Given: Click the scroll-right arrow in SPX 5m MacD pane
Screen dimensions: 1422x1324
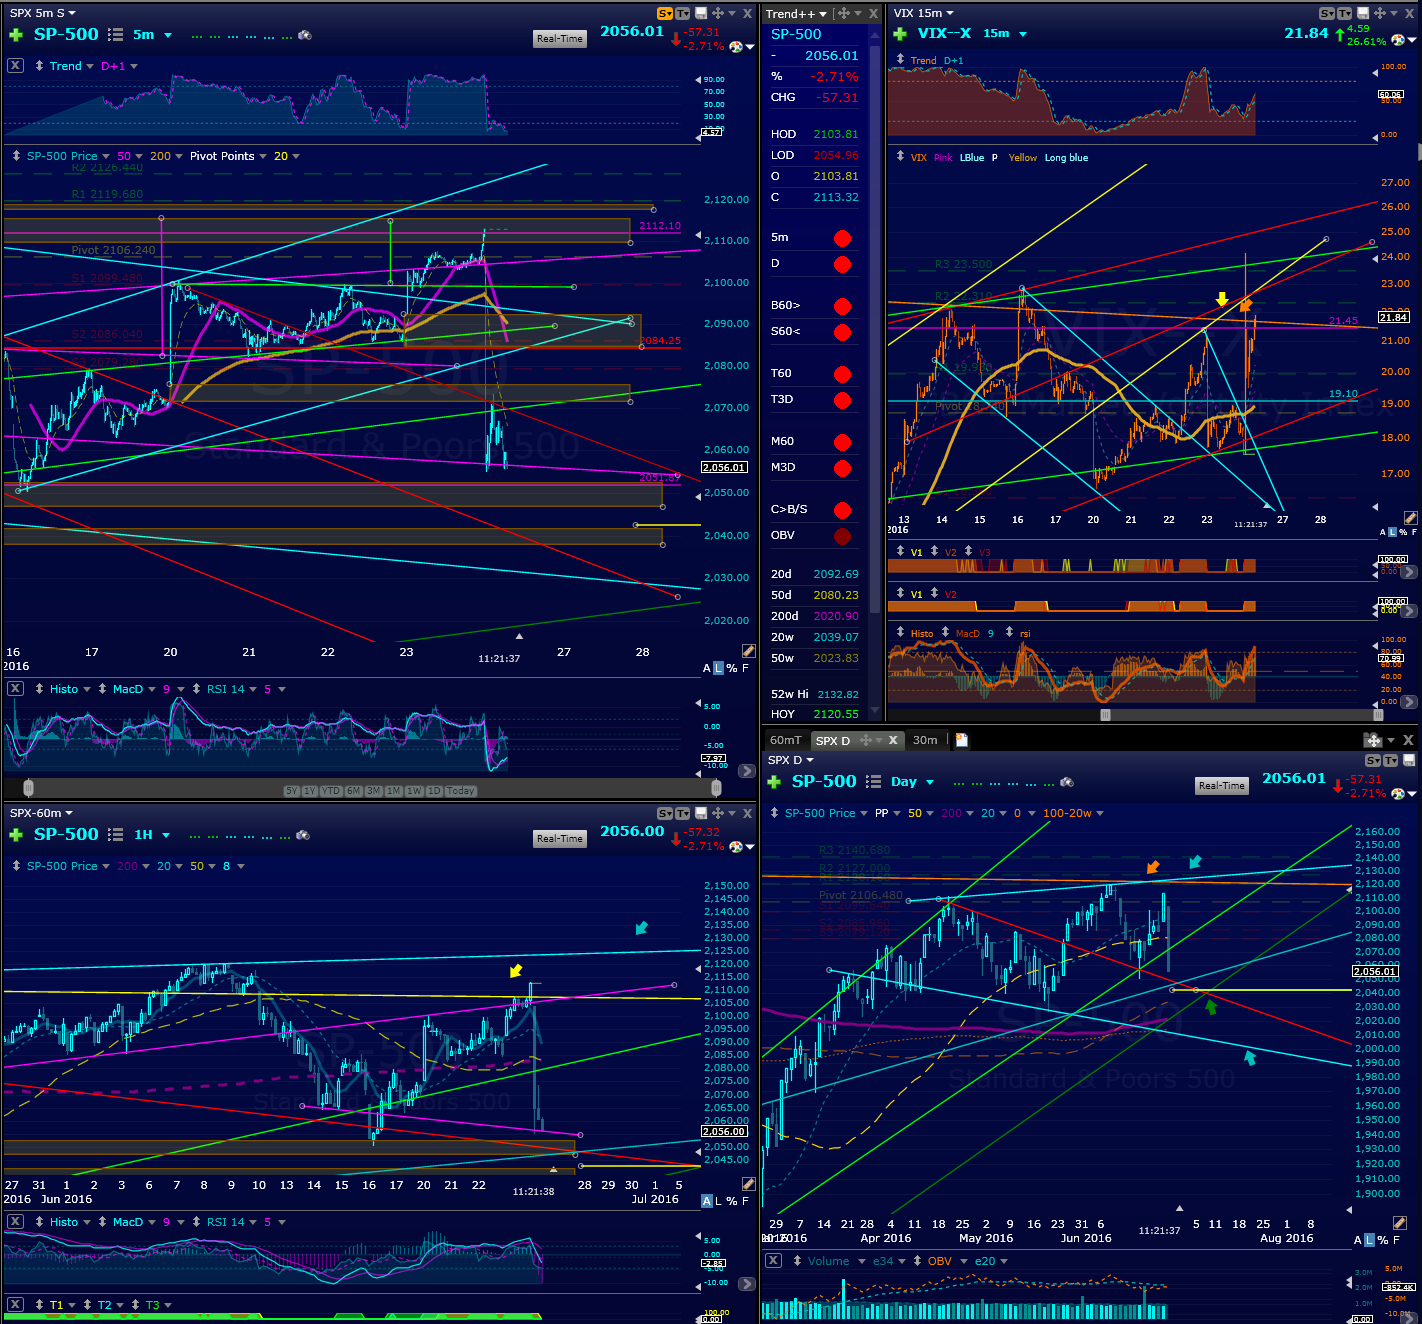Looking at the screenshot, I should 747,771.
